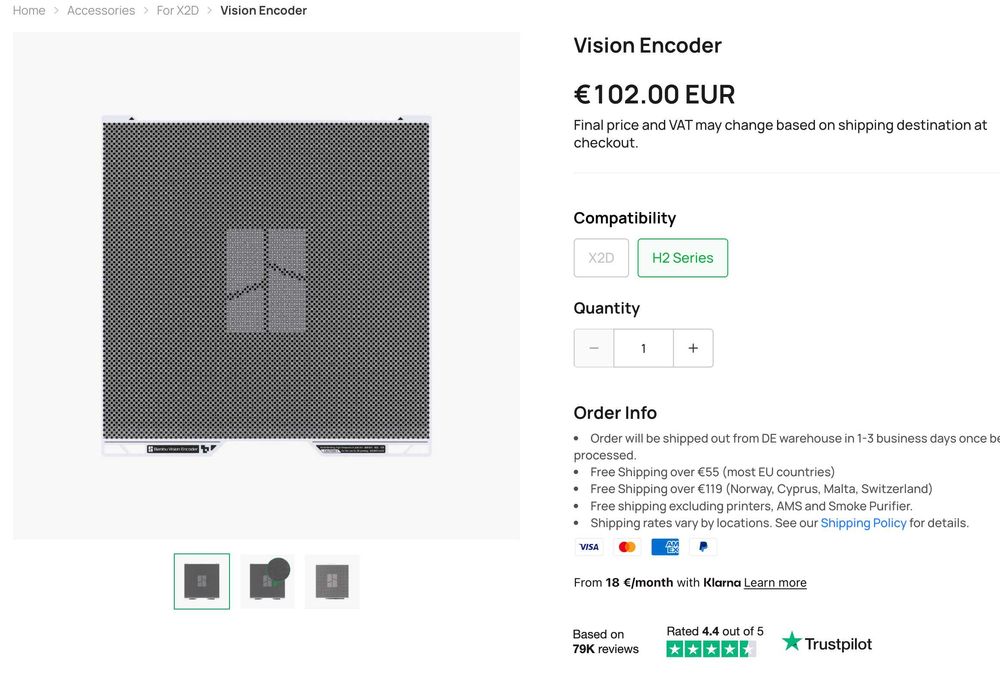This screenshot has height=691, width=1000.
Task: Open the Home breadcrumb link
Action: coord(29,11)
